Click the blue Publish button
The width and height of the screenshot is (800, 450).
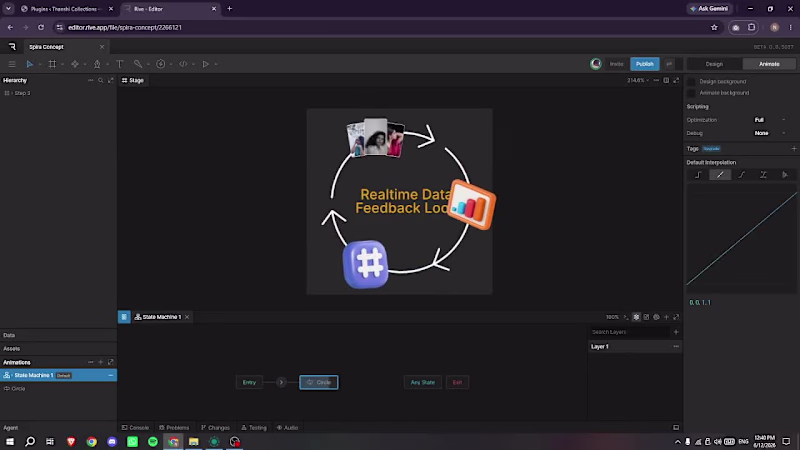pyautogui.click(x=644, y=64)
